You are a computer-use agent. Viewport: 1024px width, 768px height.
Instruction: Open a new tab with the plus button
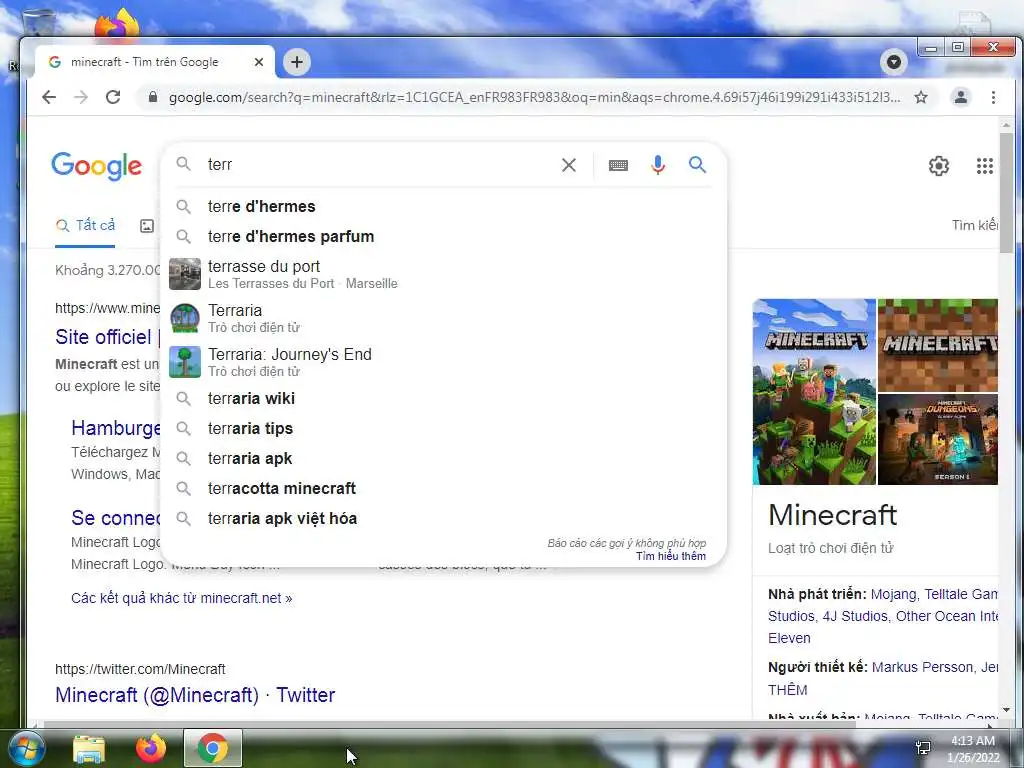point(296,62)
